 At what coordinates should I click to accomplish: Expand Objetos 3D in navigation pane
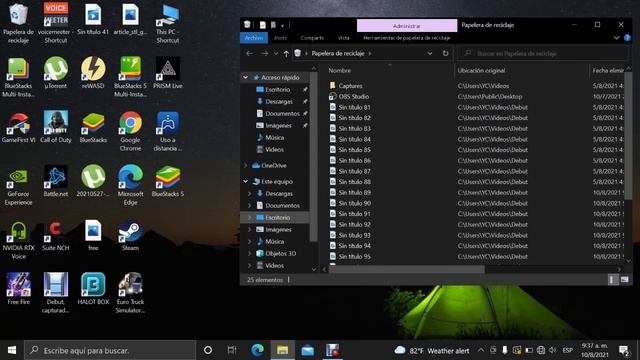point(249,253)
